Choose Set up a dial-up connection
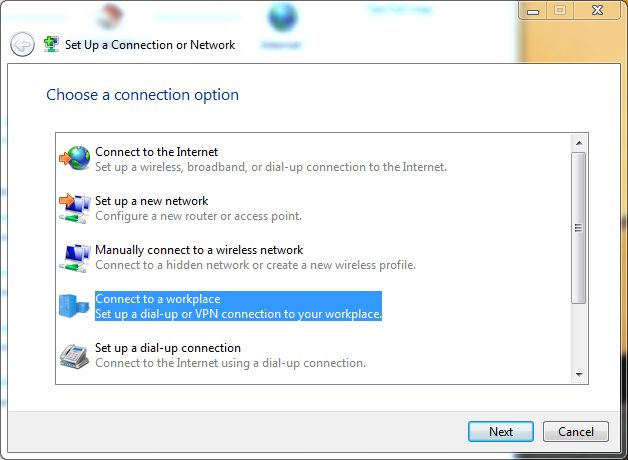 pyautogui.click(x=230, y=355)
